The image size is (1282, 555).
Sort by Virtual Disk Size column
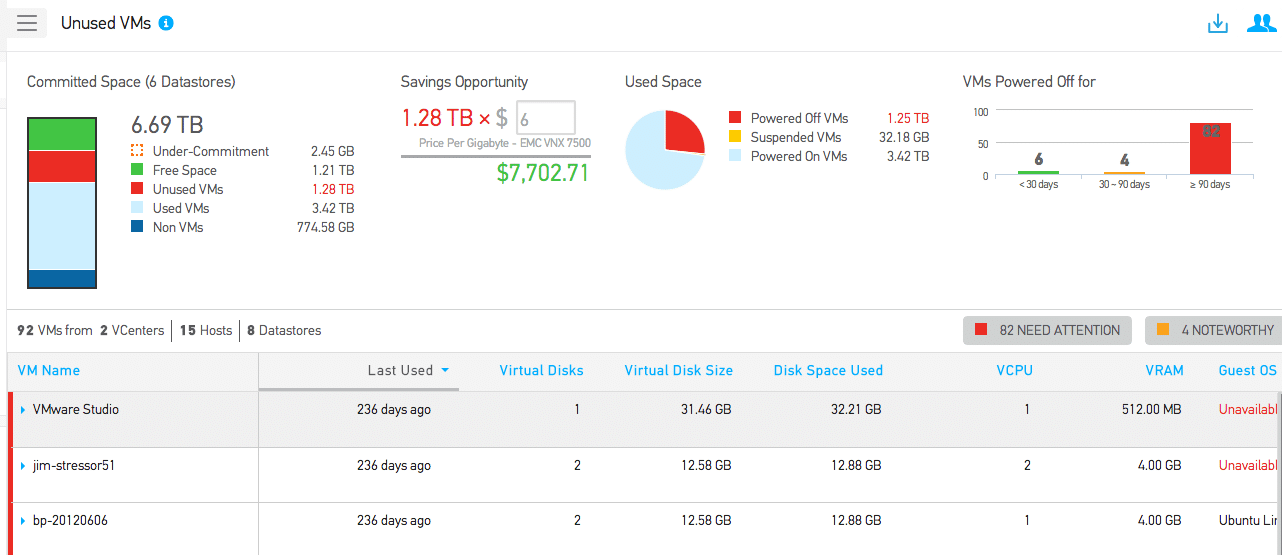coord(678,370)
